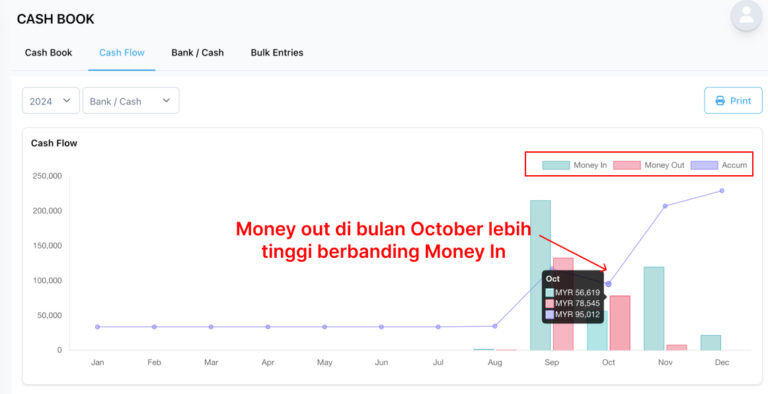Click the November Money In bar
The image size is (768, 394).
click(654, 308)
